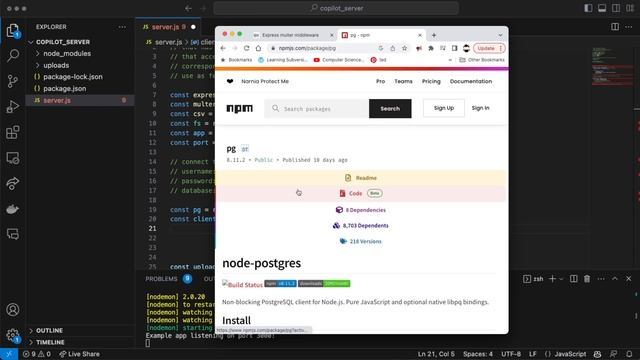The image size is (640, 360).
Task: Open the Explorer view in the activity bar
Action: (x=13, y=30)
